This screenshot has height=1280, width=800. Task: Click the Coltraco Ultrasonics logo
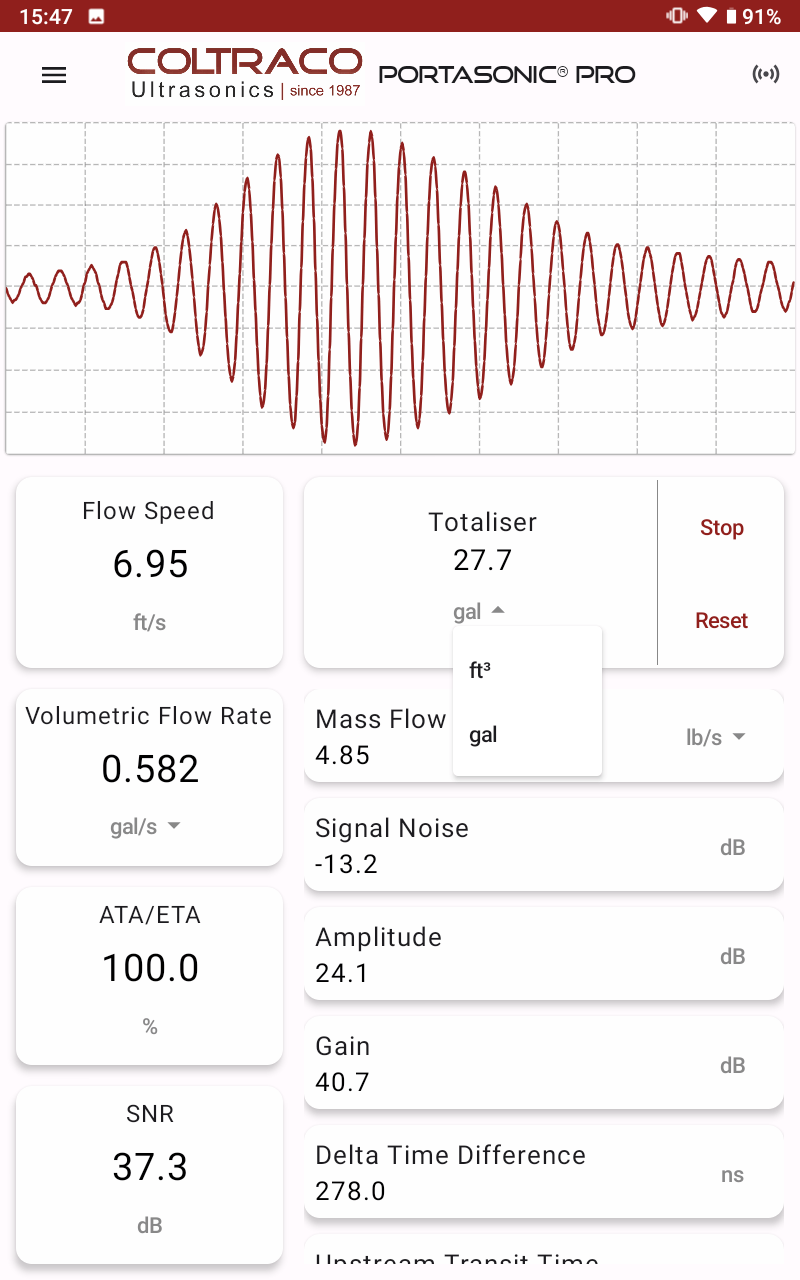[244, 74]
